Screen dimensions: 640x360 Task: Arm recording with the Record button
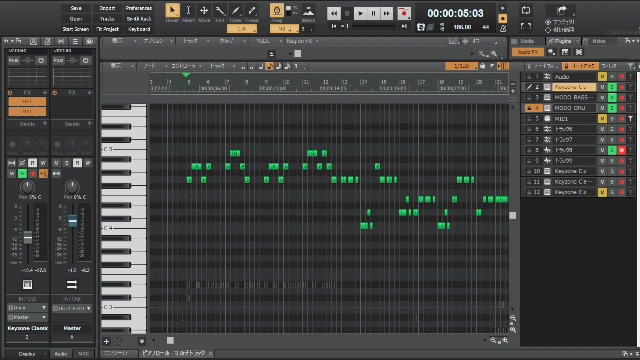click(x=404, y=13)
